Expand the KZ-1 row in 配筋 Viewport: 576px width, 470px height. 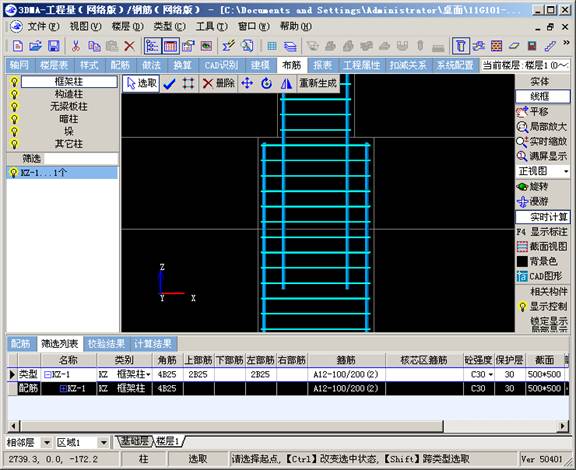click(x=63, y=388)
